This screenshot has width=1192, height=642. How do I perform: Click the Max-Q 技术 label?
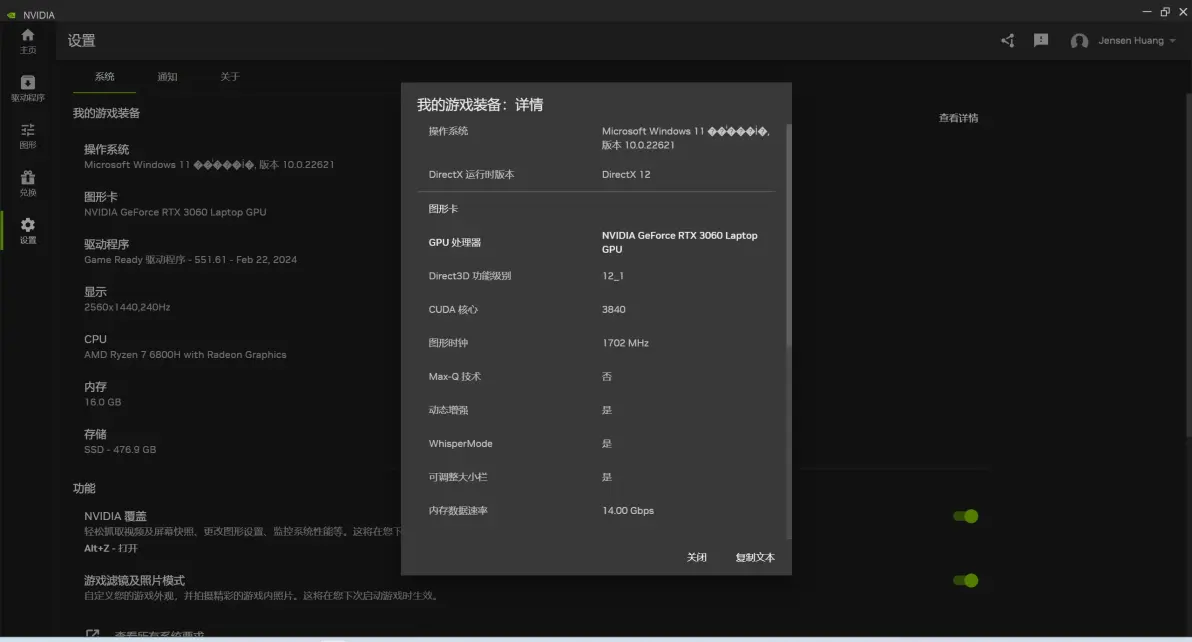click(455, 376)
